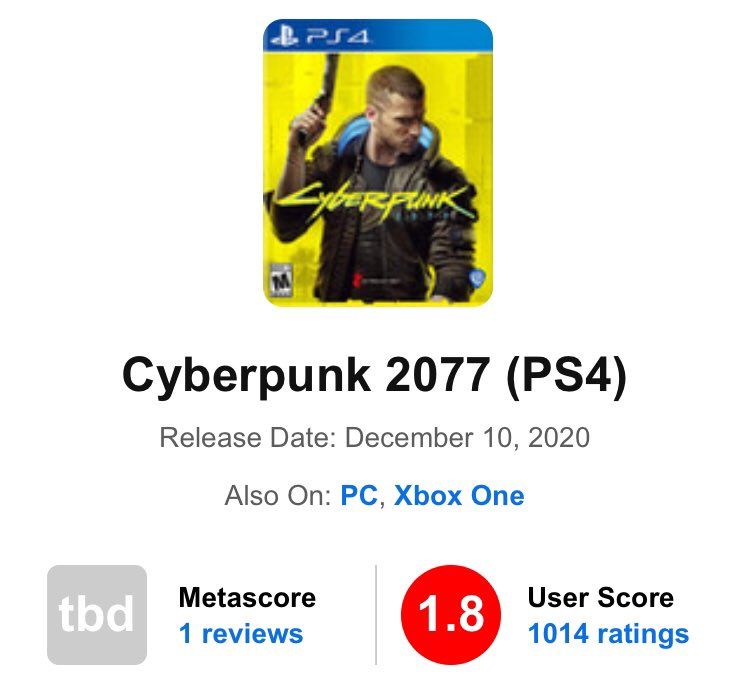Click the Release Date December 10, 2020 text

(374, 438)
